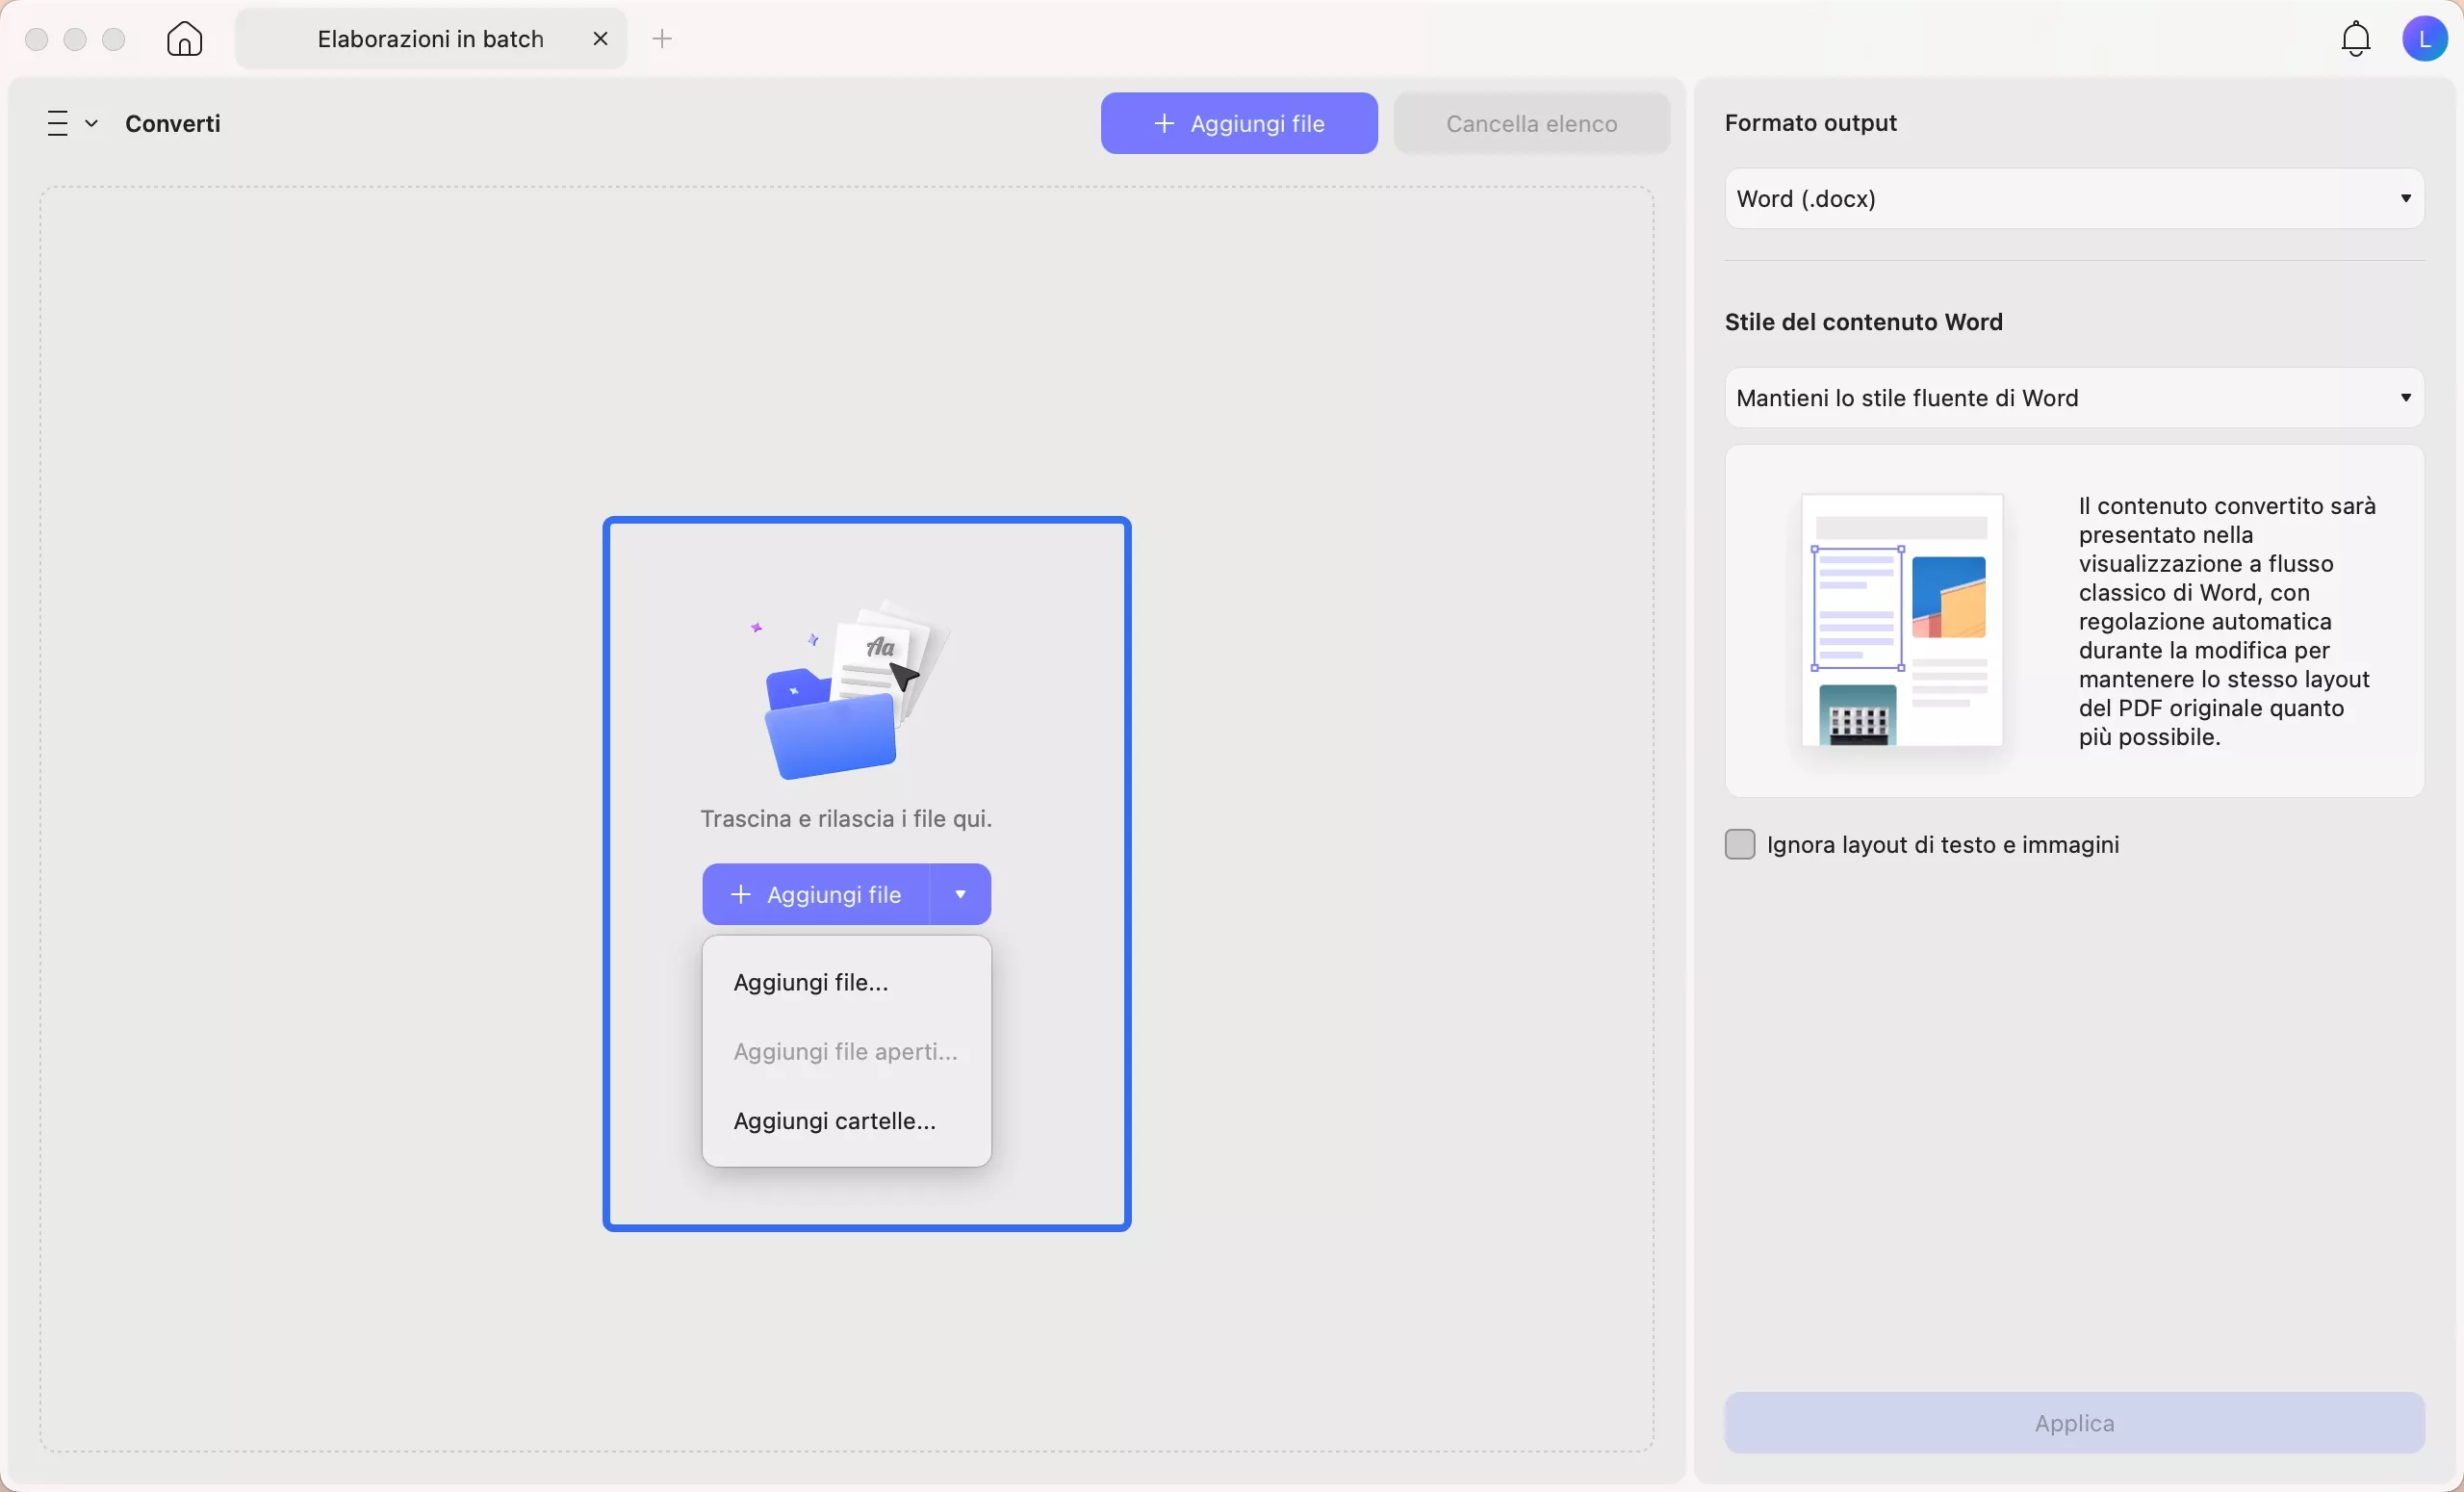Open the sidebar list icon next to Converti

pos(56,123)
